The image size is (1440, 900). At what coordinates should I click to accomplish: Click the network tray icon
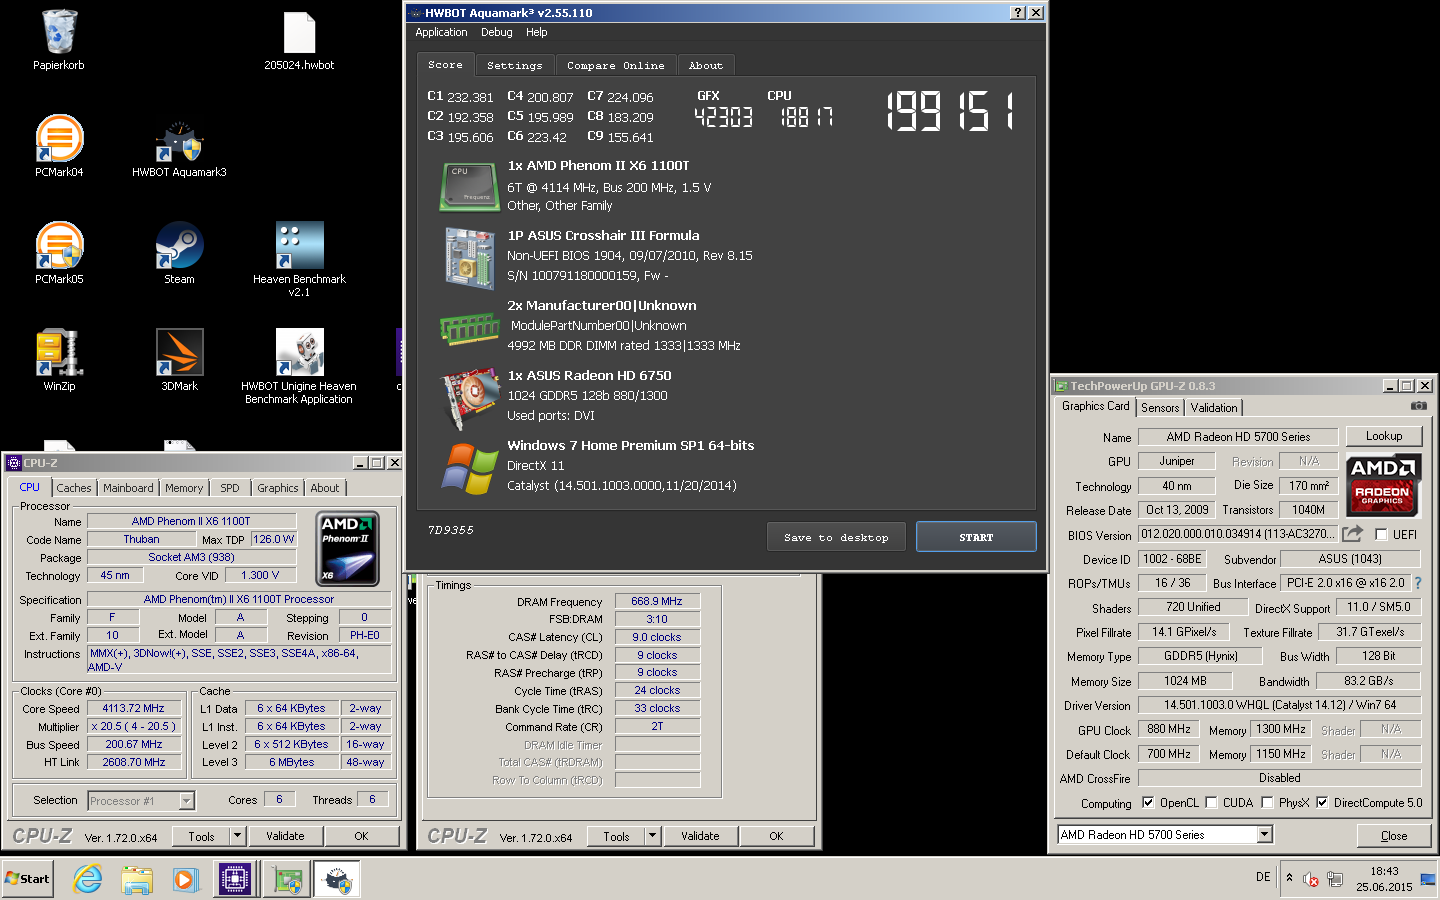pyautogui.click(x=1335, y=880)
